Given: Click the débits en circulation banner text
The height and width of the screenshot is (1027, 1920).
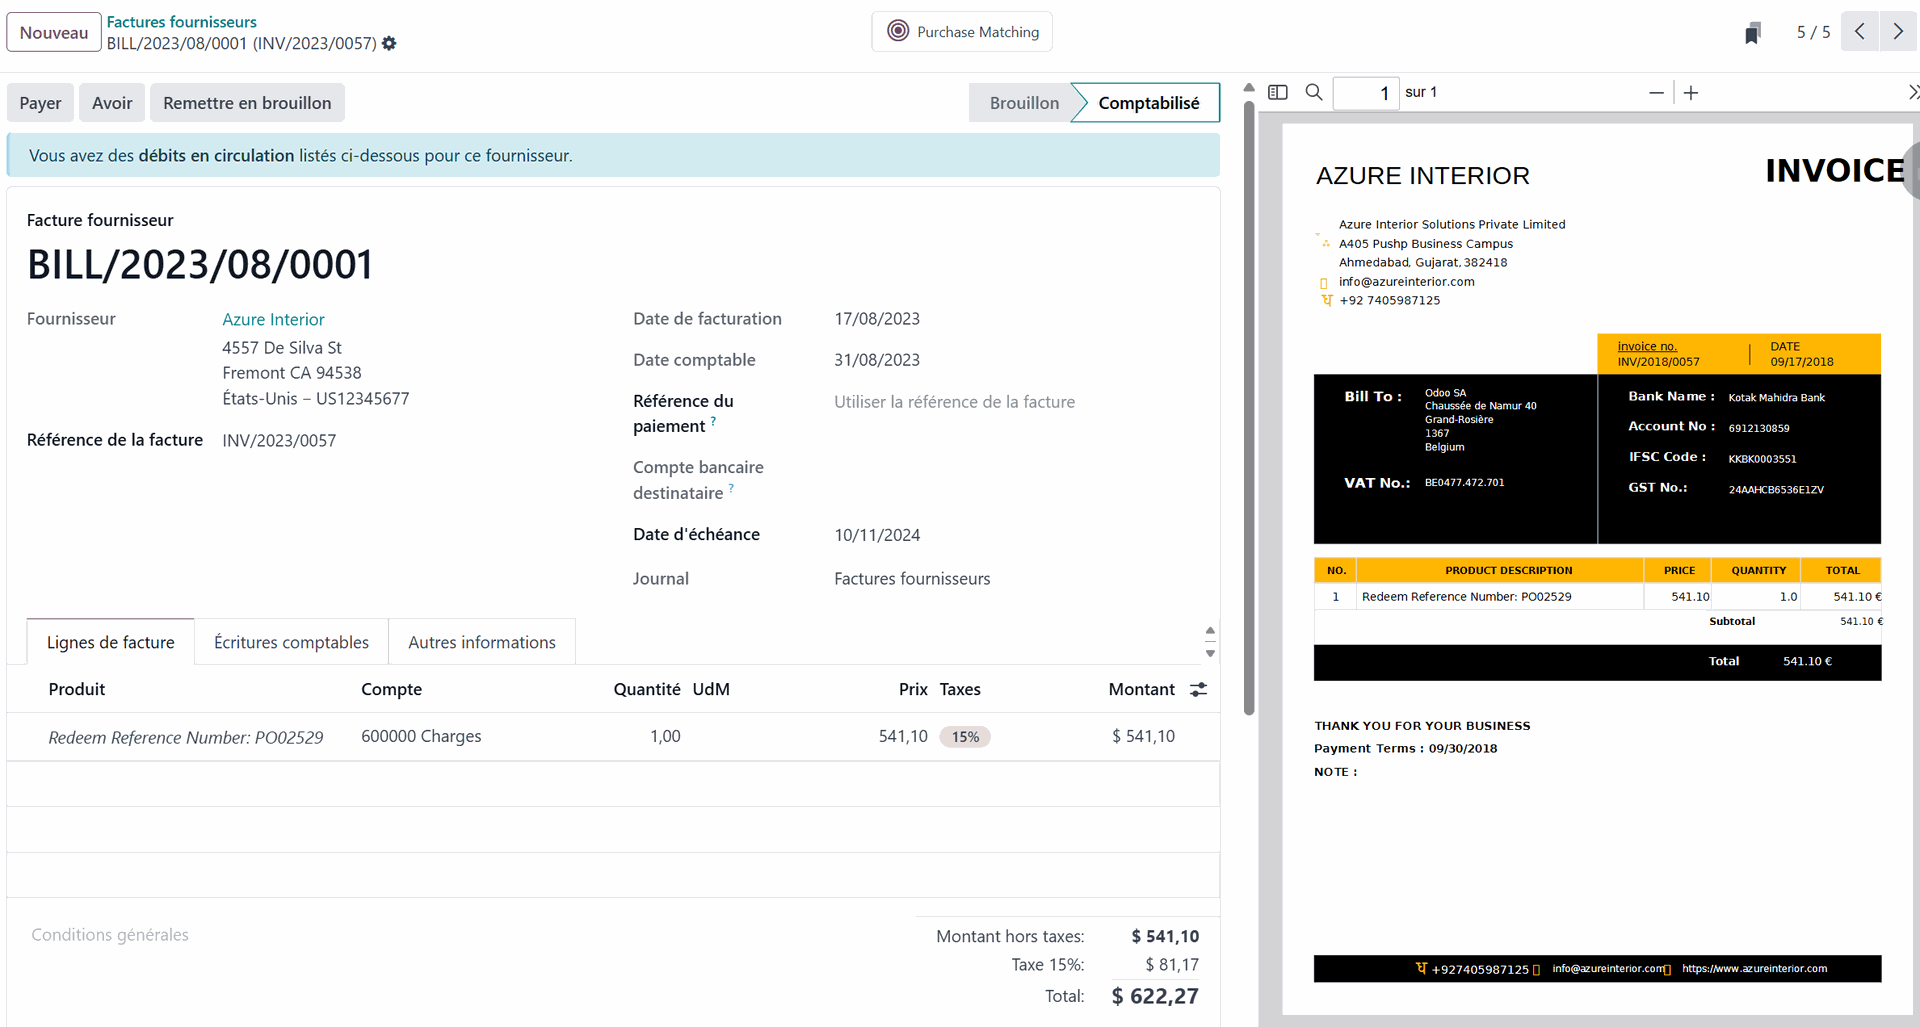Looking at the screenshot, I should coord(216,156).
